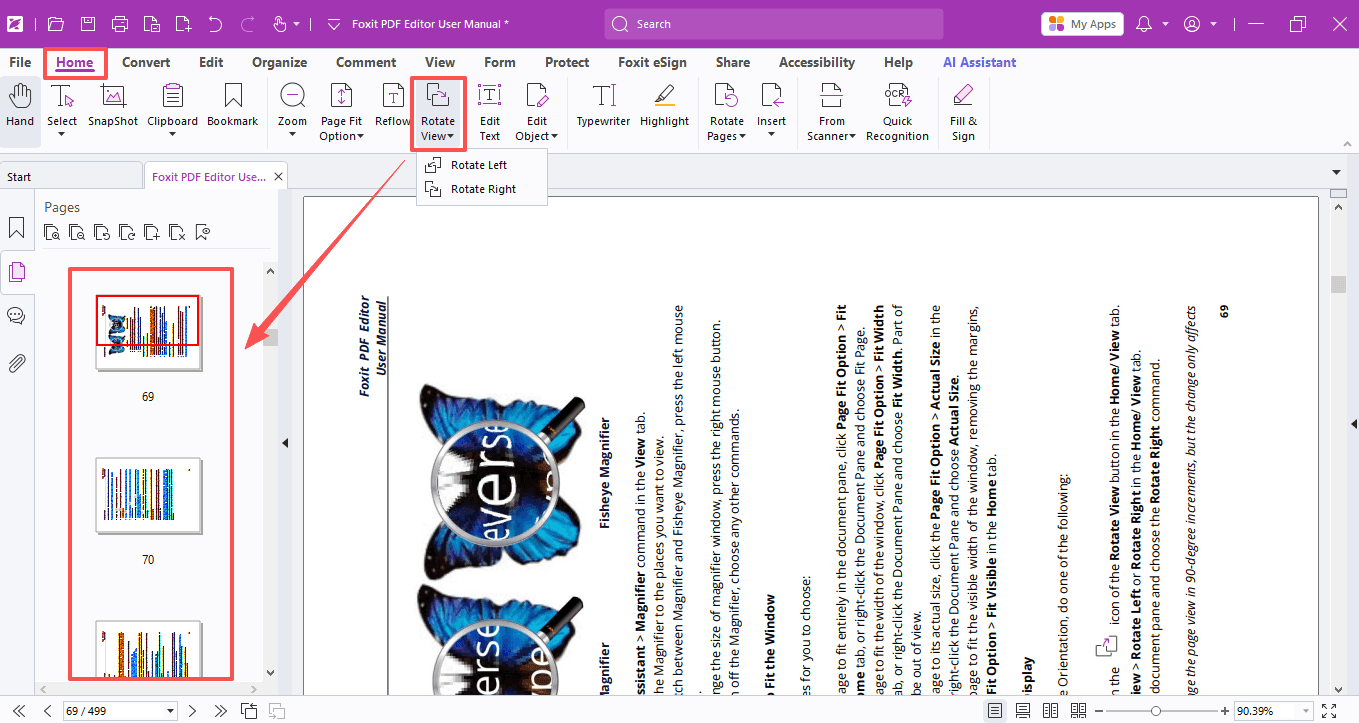Viewport: 1359px width, 723px height.
Task: Select the Highlight tool
Action: pyautogui.click(x=664, y=107)
